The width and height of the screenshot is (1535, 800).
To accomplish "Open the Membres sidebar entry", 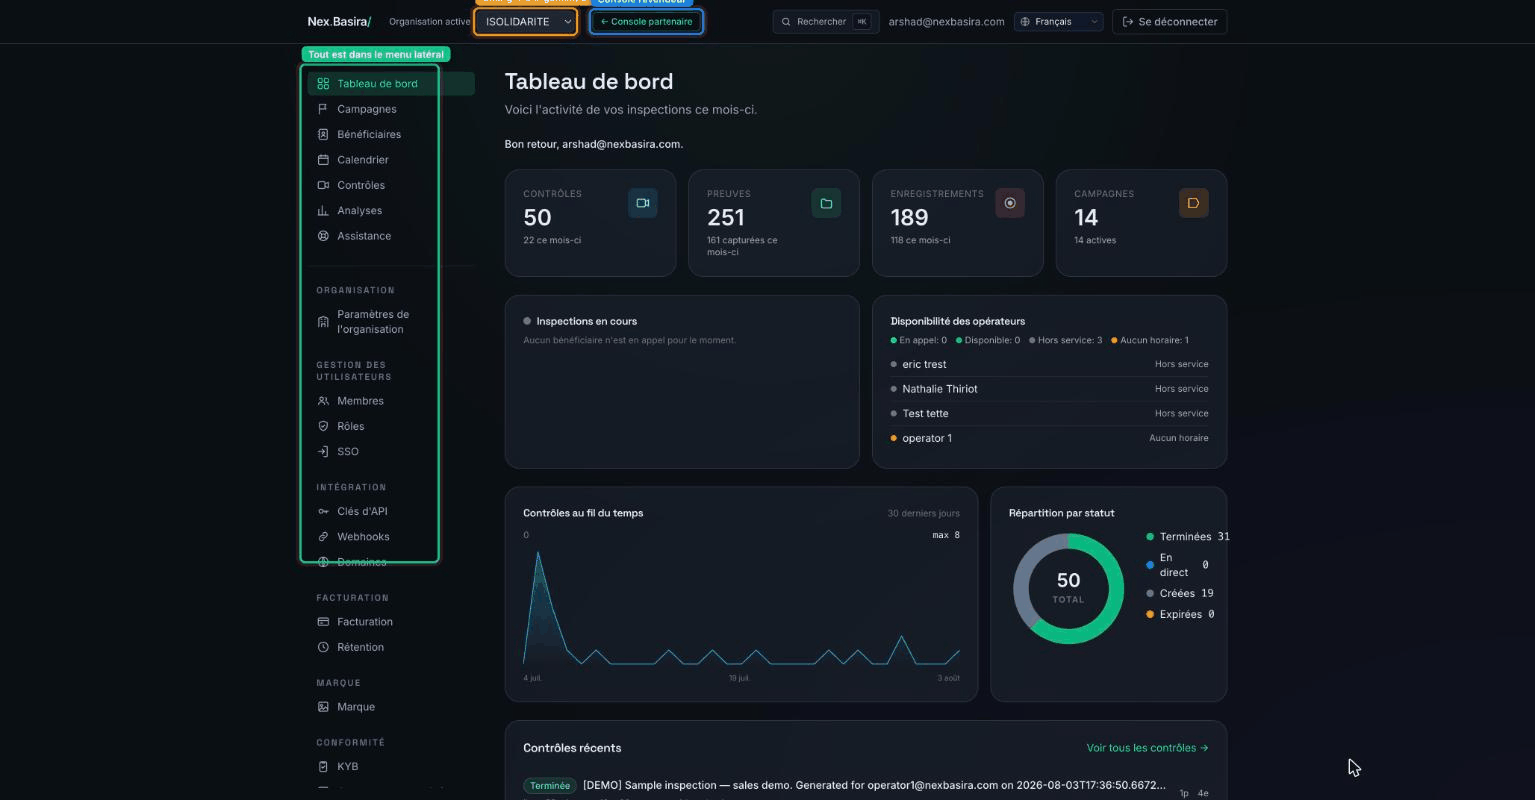I will pos(391,401).
